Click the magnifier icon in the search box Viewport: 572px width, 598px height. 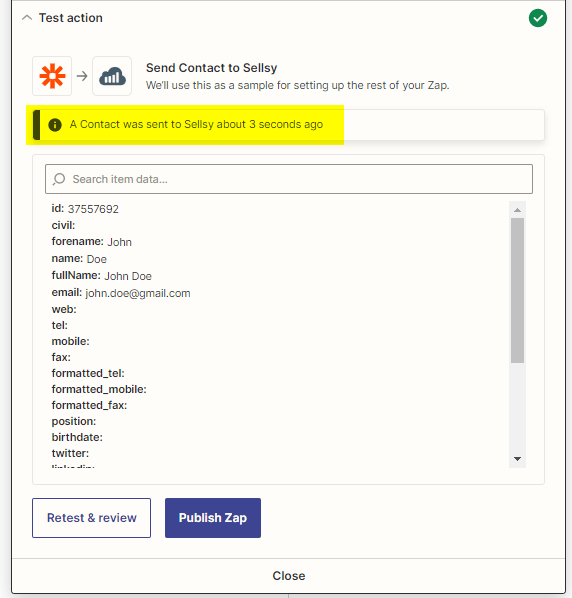(x=59, y=179)
